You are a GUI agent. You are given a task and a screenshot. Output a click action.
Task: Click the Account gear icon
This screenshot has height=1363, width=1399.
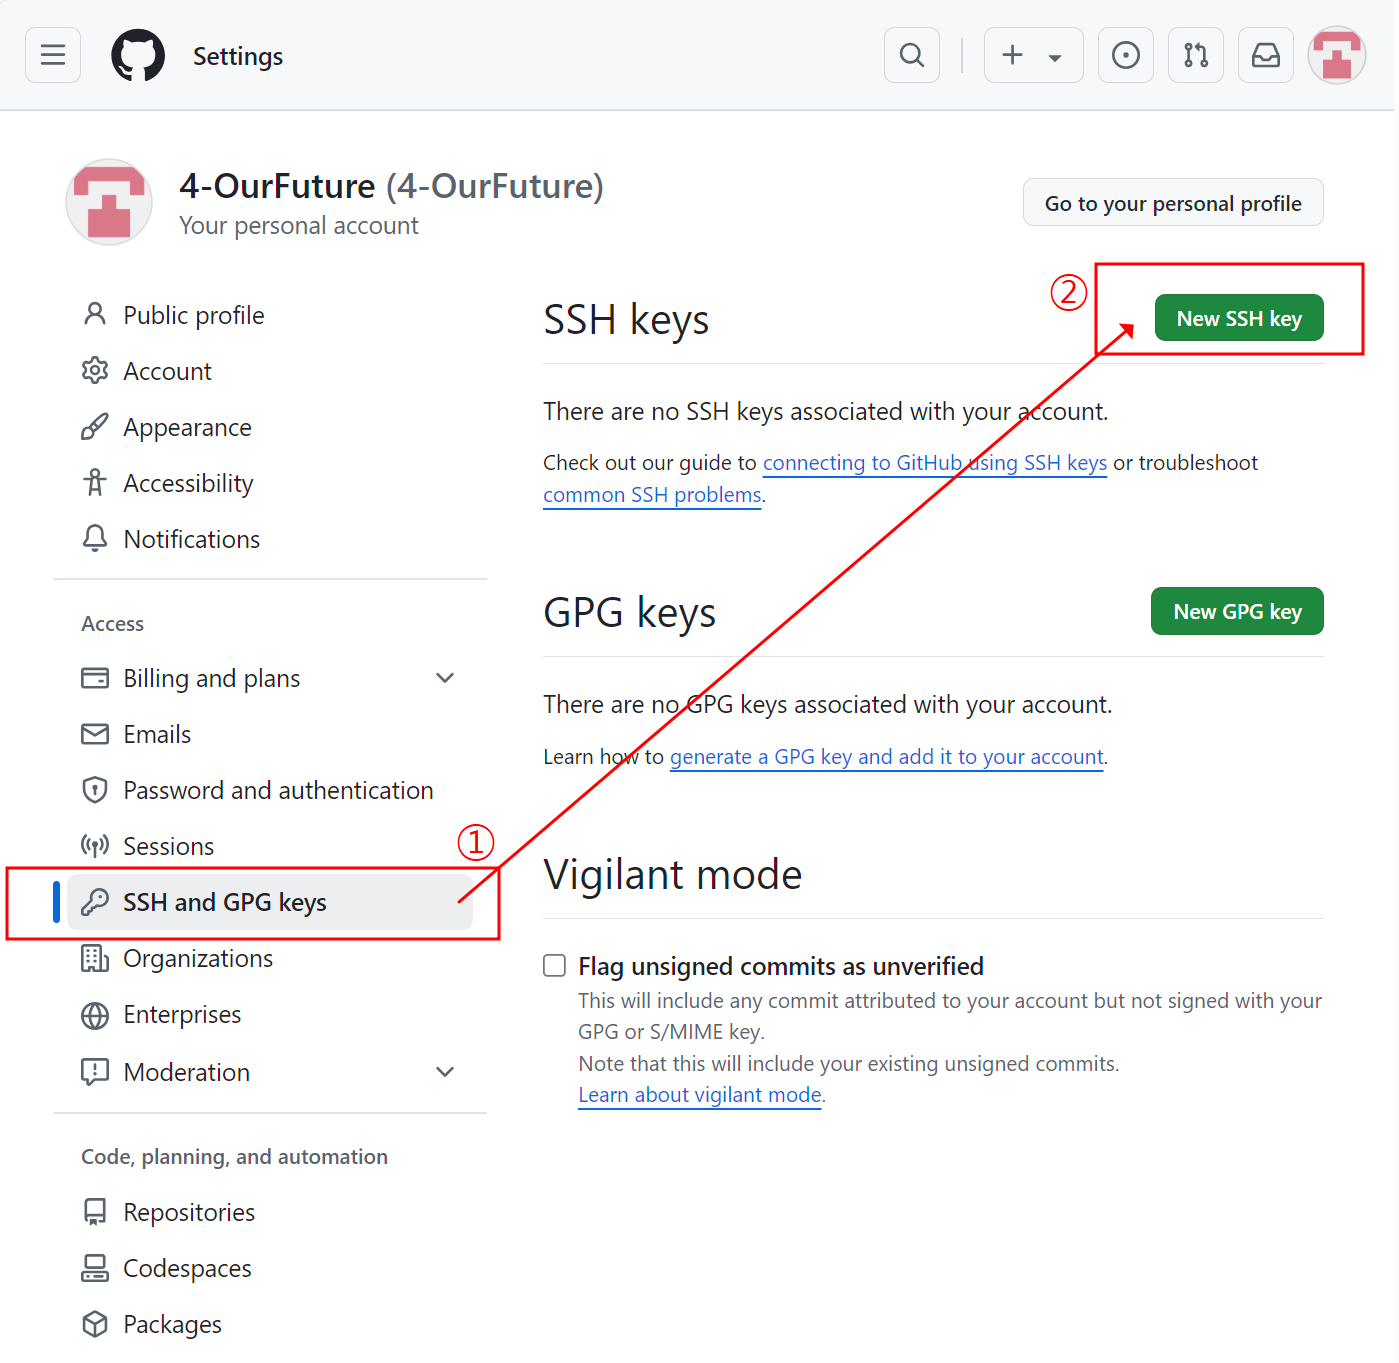coord(95,370)
